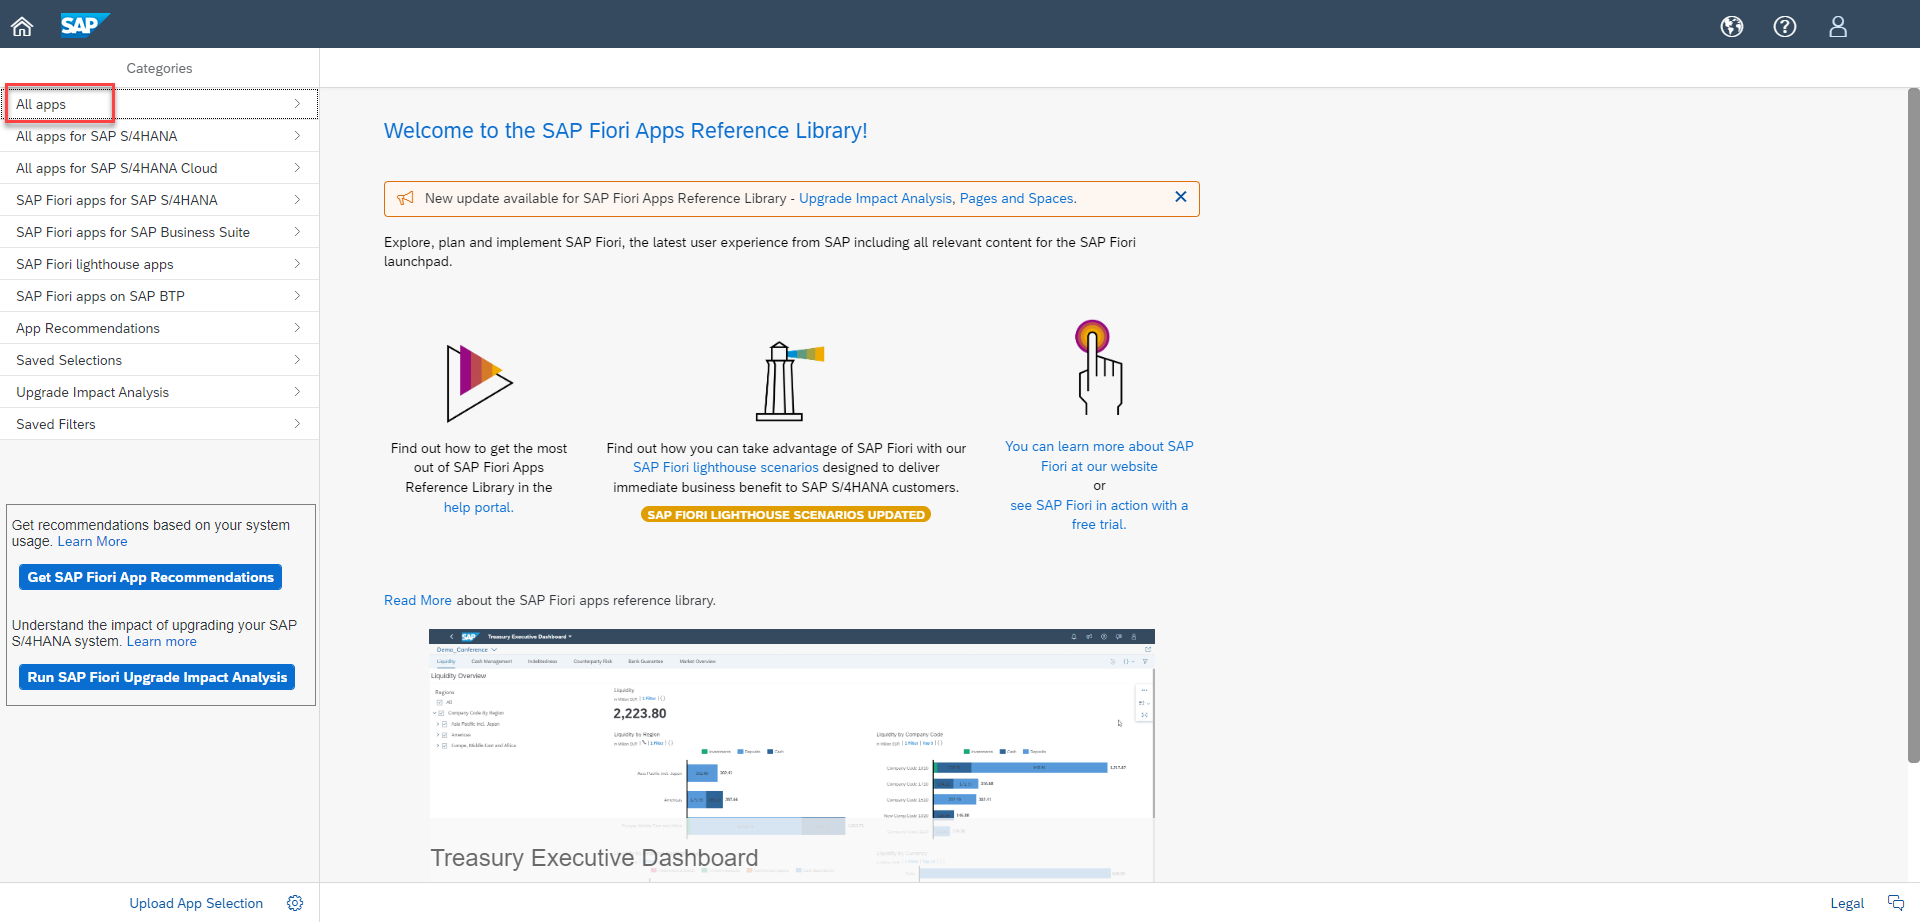The image size is (1920, 922).
Task: Open the Saved Filters category
Action: [160, 424]
